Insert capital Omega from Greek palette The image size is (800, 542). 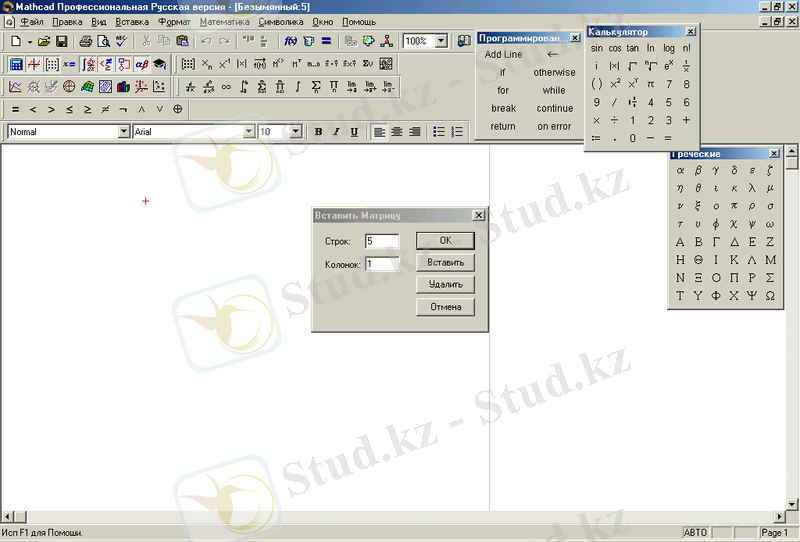pos(770,295)
